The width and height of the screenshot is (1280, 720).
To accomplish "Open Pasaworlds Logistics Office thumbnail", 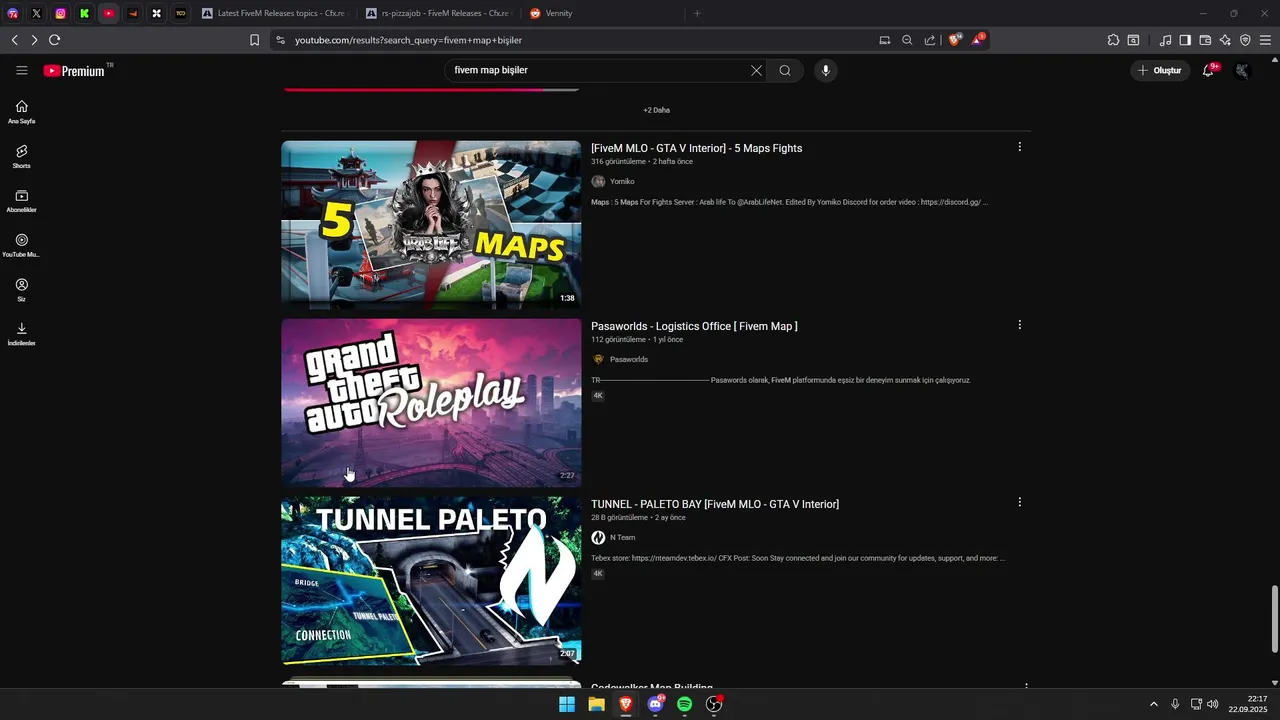I will tap(431, 403).
